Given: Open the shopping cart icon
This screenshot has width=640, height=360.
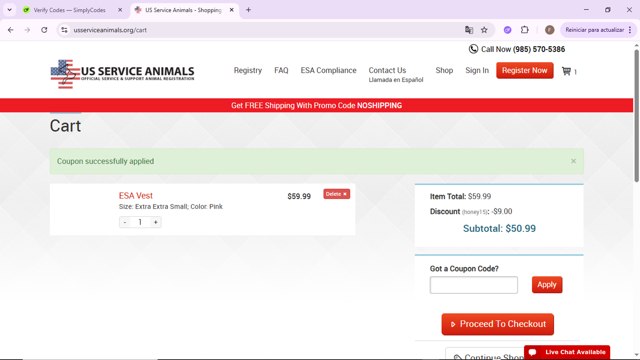Looking at the screenshot, I should click(567, 71).
